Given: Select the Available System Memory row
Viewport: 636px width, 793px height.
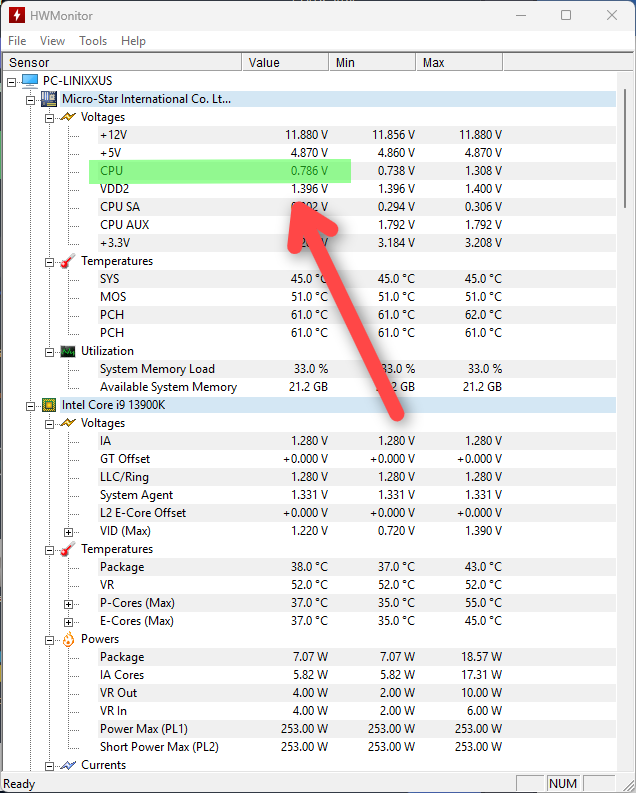Looking at the screenshot, I should 357,387.
